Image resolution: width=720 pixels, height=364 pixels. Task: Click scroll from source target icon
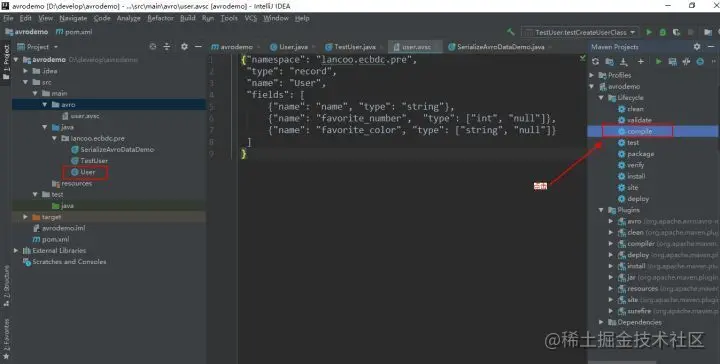(x=152, y=47)
